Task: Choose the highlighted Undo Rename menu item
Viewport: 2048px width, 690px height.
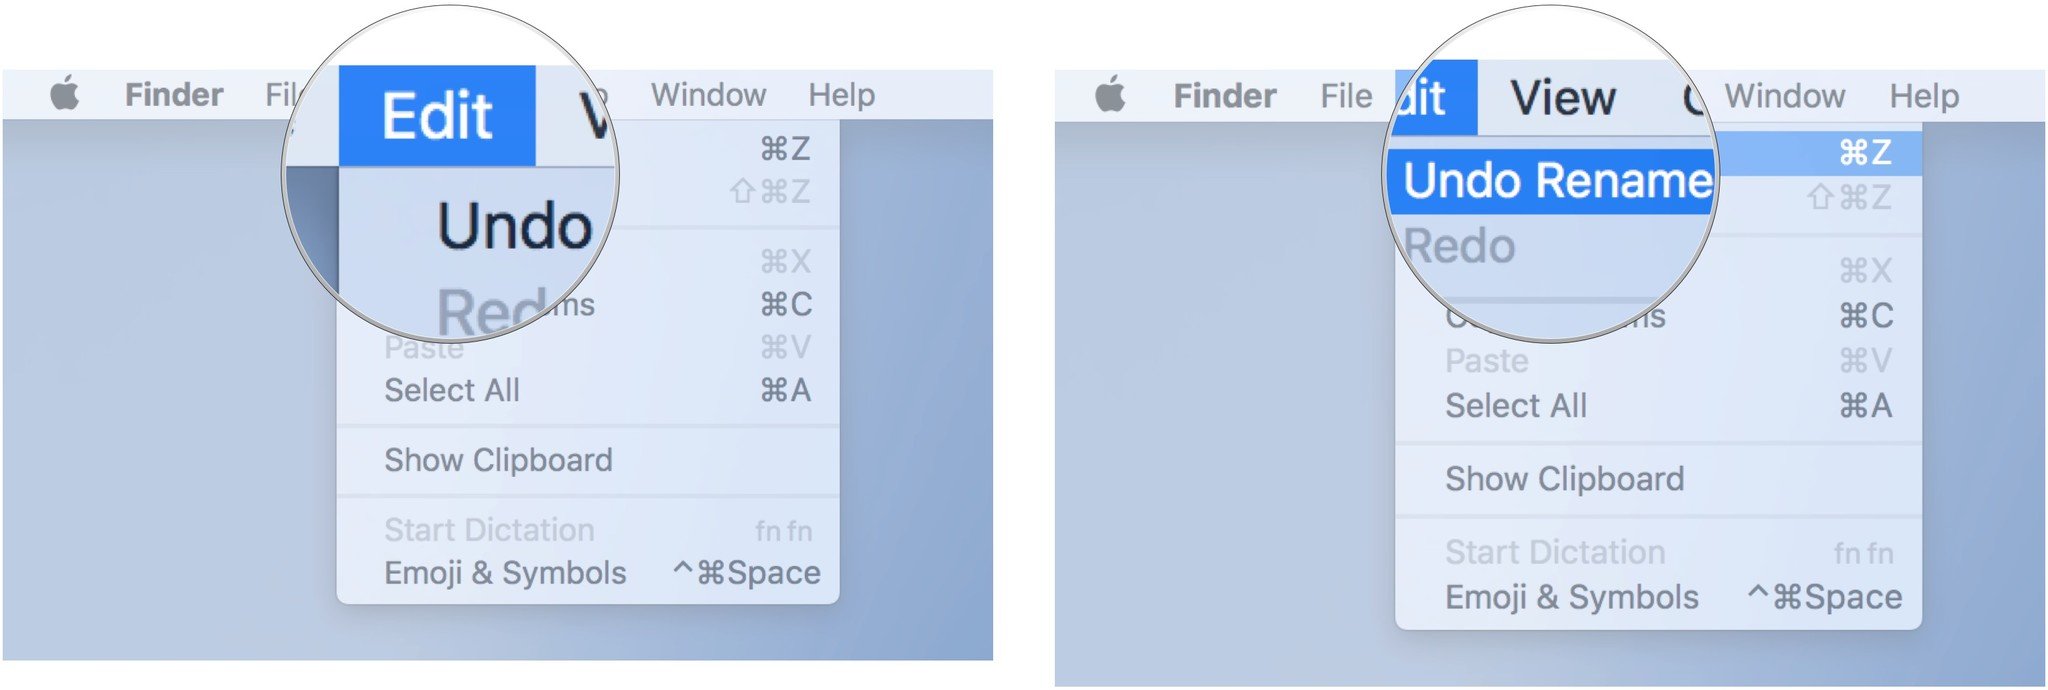Action: tap(1556, 181)
